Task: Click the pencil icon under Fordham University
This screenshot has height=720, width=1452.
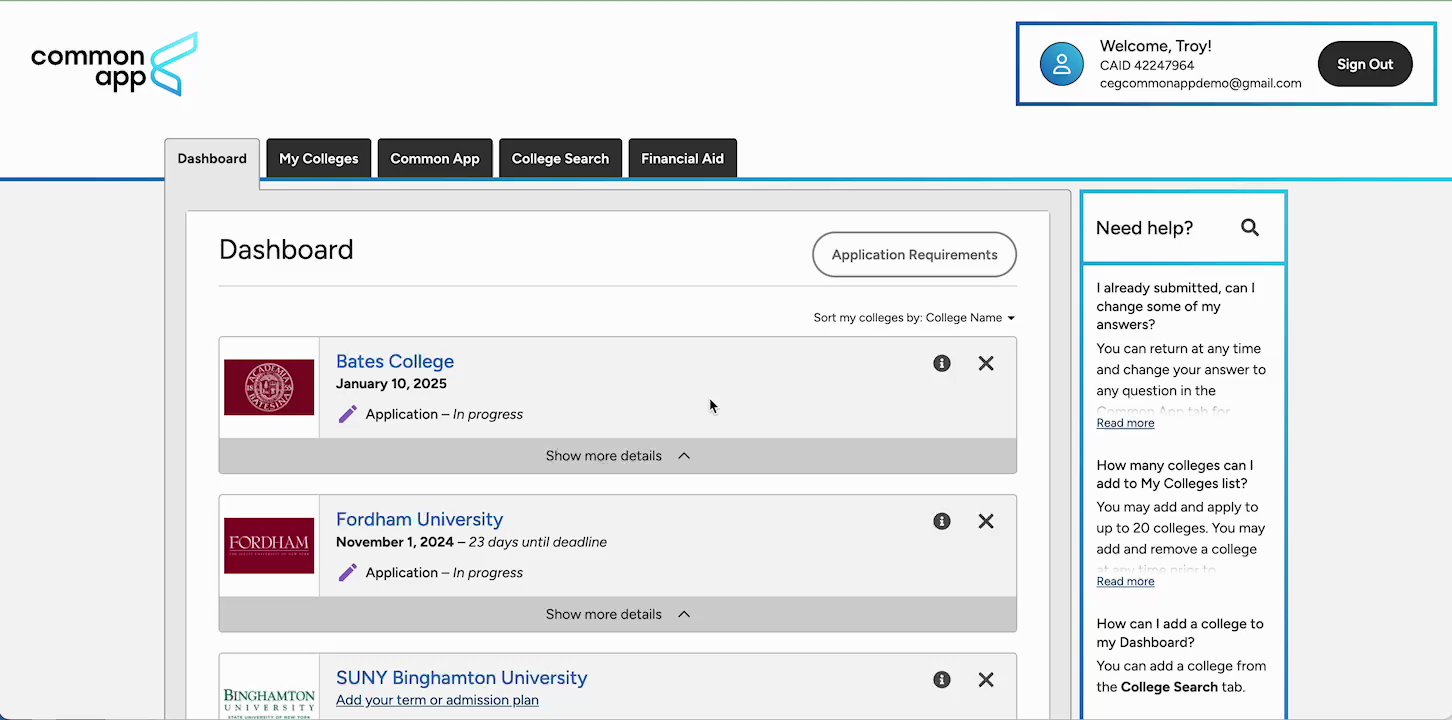Action: click(x=347, y=573)
